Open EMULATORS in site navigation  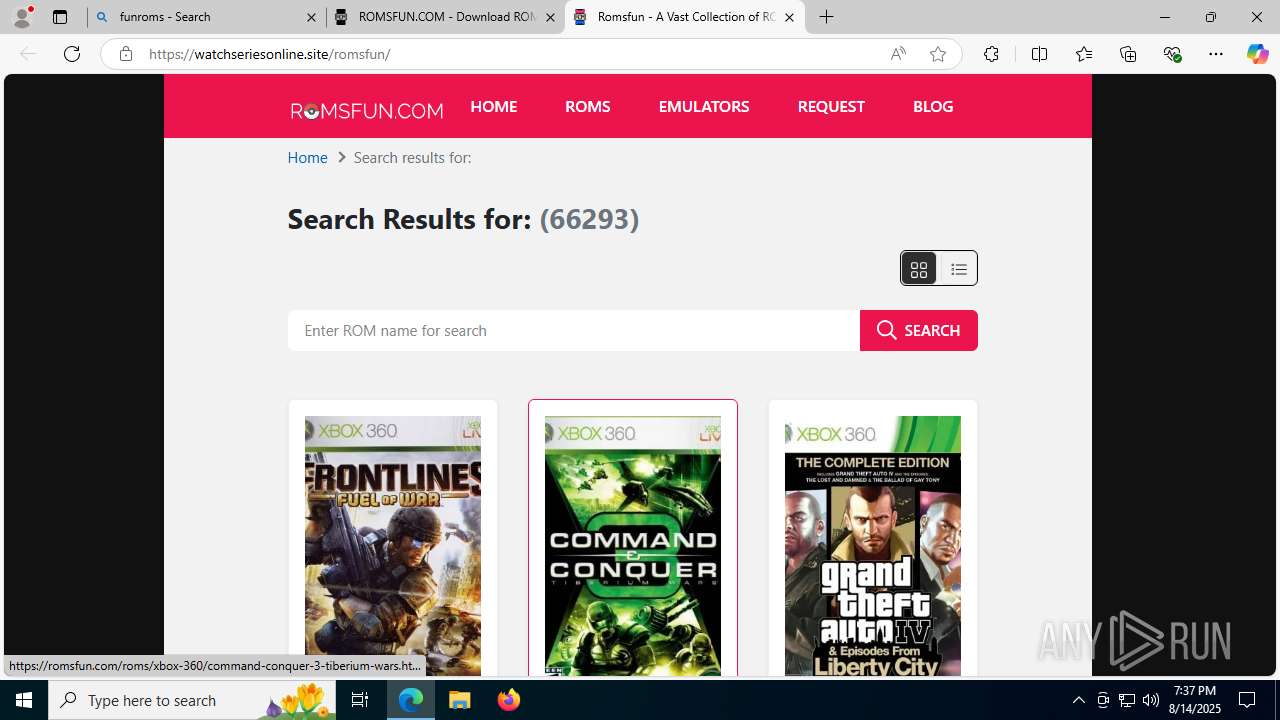(x=704, y=106)
